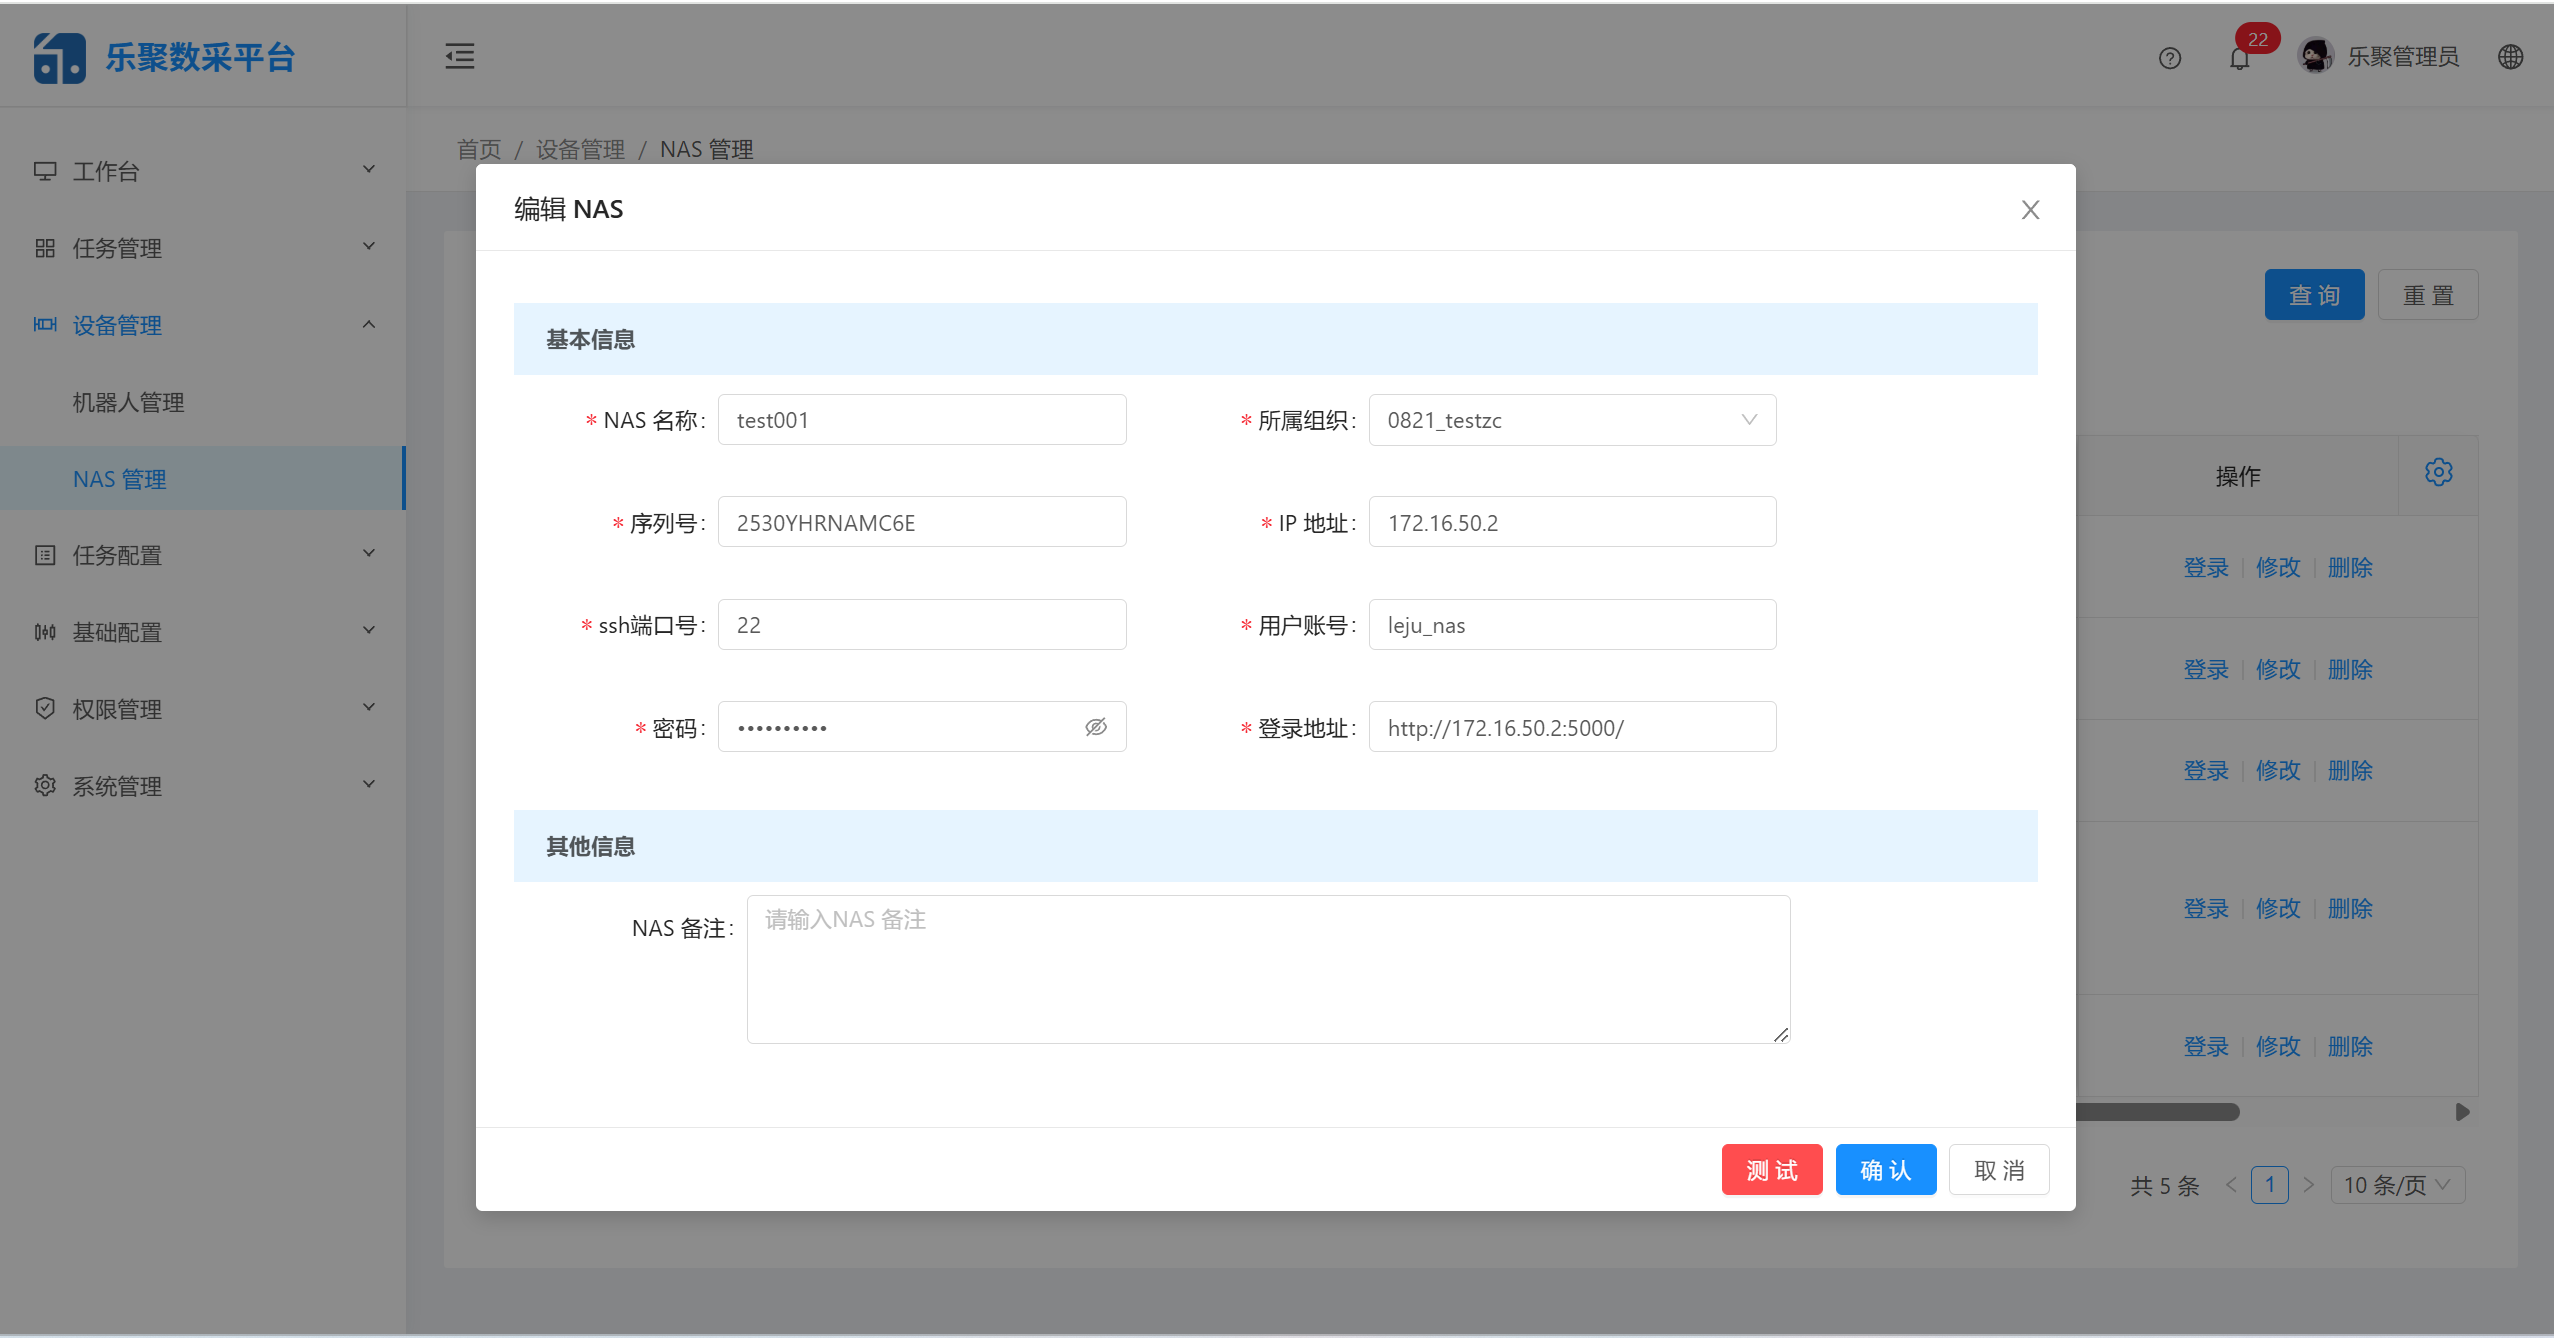Image resolution: width=2554 pixels, height=1338 pixels.
Task: Open the 所属组织 dropdown
Action: click(1571, 420)
